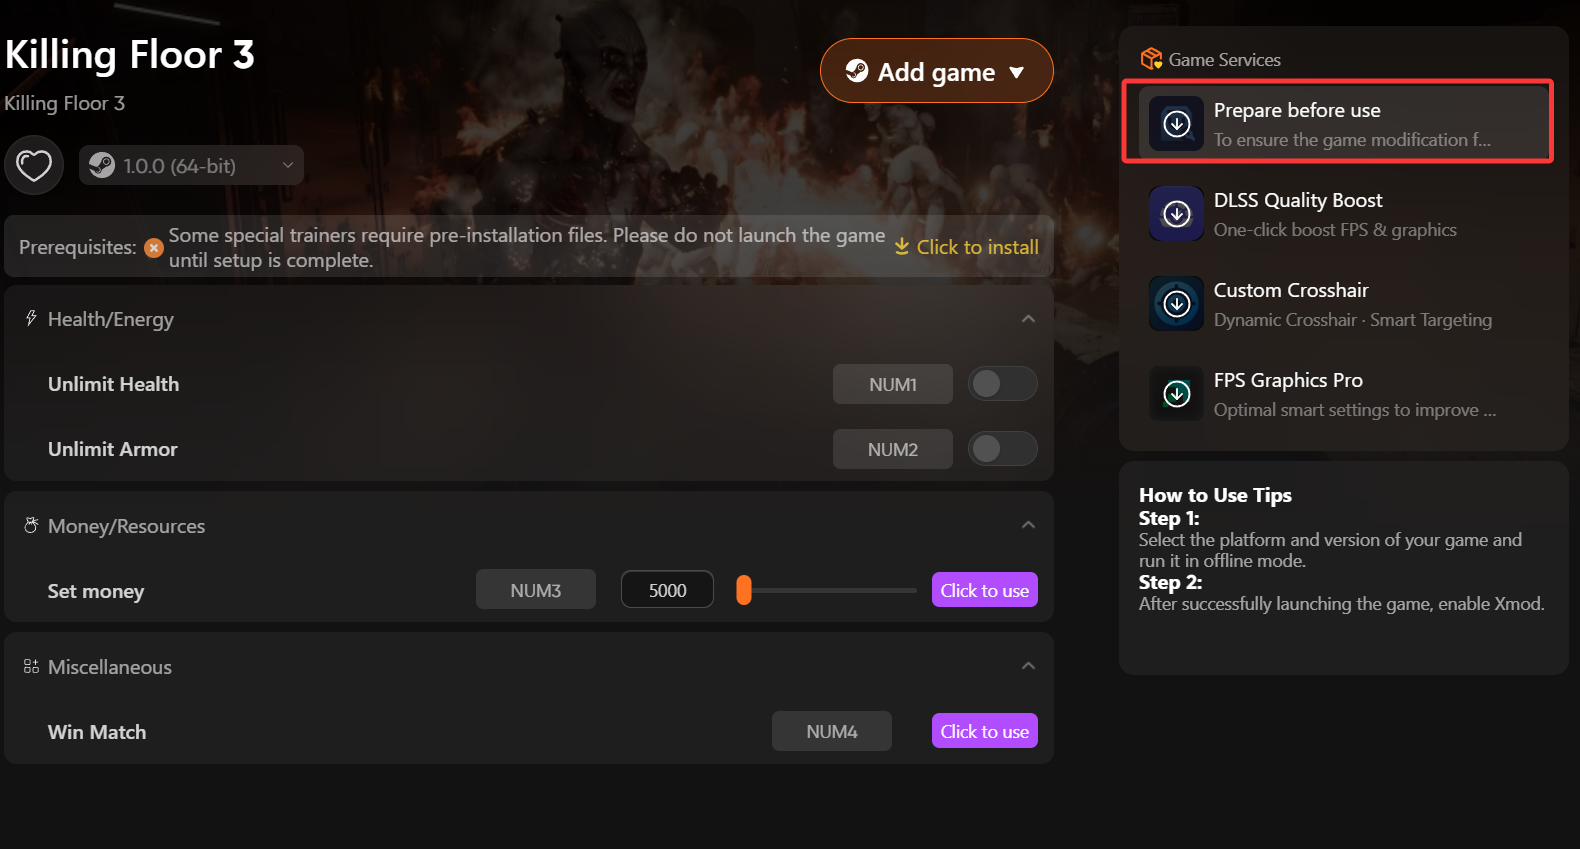Enable the Unlimit Armor toggle

[1002, 449]
